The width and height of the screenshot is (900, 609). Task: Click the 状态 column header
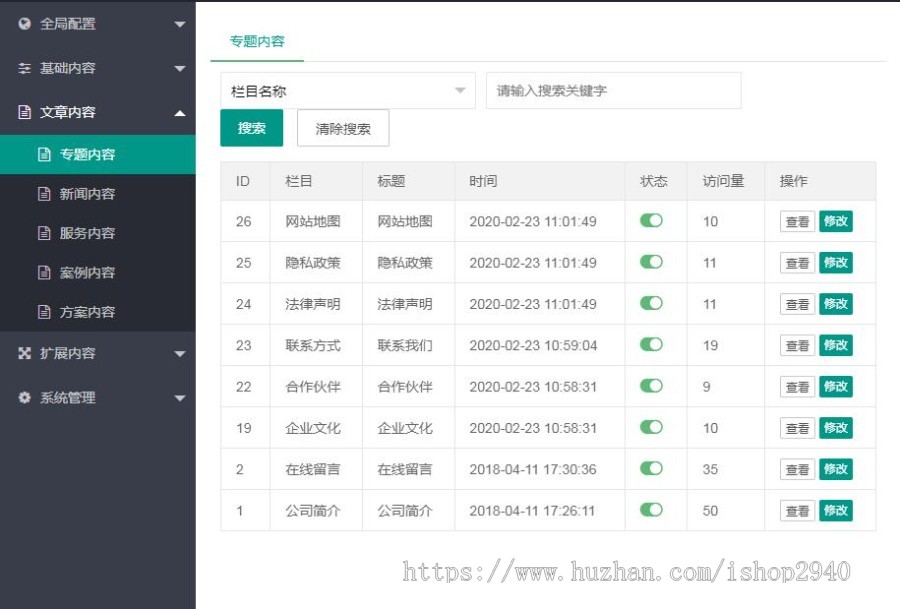[654, 181]
